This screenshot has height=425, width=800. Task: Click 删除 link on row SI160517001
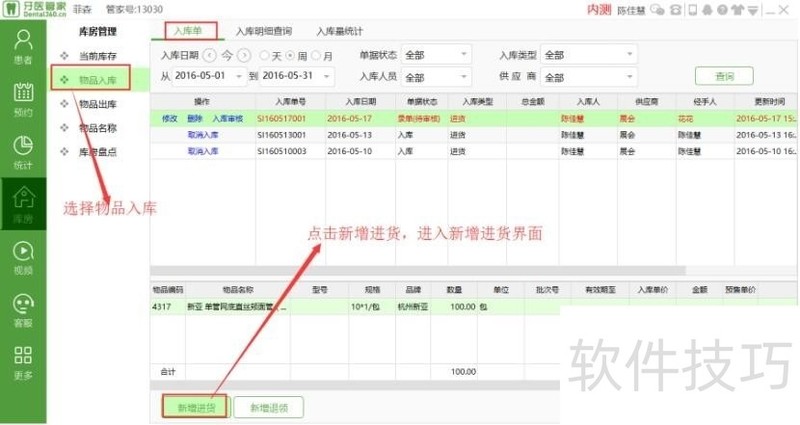[x=195, y=118]
